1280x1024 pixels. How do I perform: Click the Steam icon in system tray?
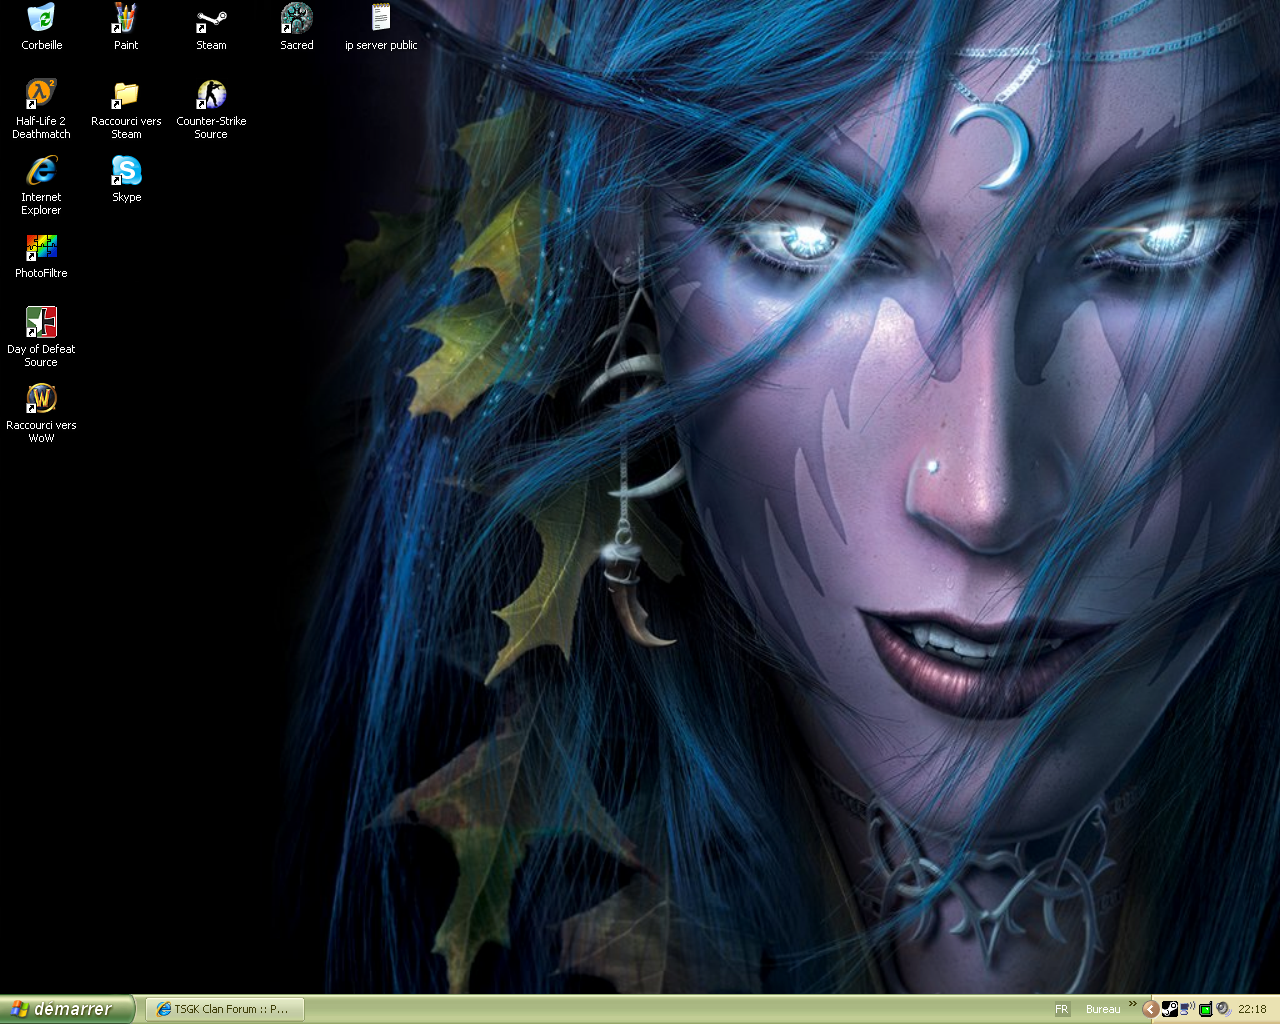(x=1169, y=1009)
